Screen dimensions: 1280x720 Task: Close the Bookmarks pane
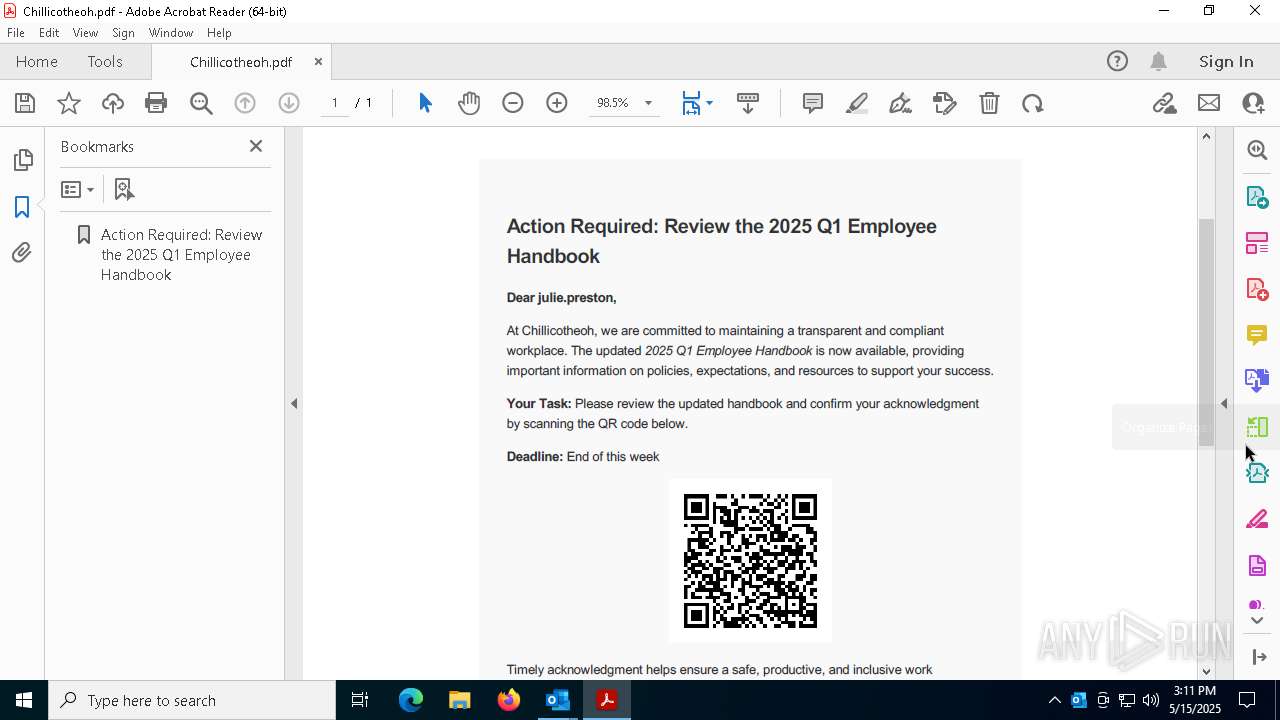coord(256,146)
